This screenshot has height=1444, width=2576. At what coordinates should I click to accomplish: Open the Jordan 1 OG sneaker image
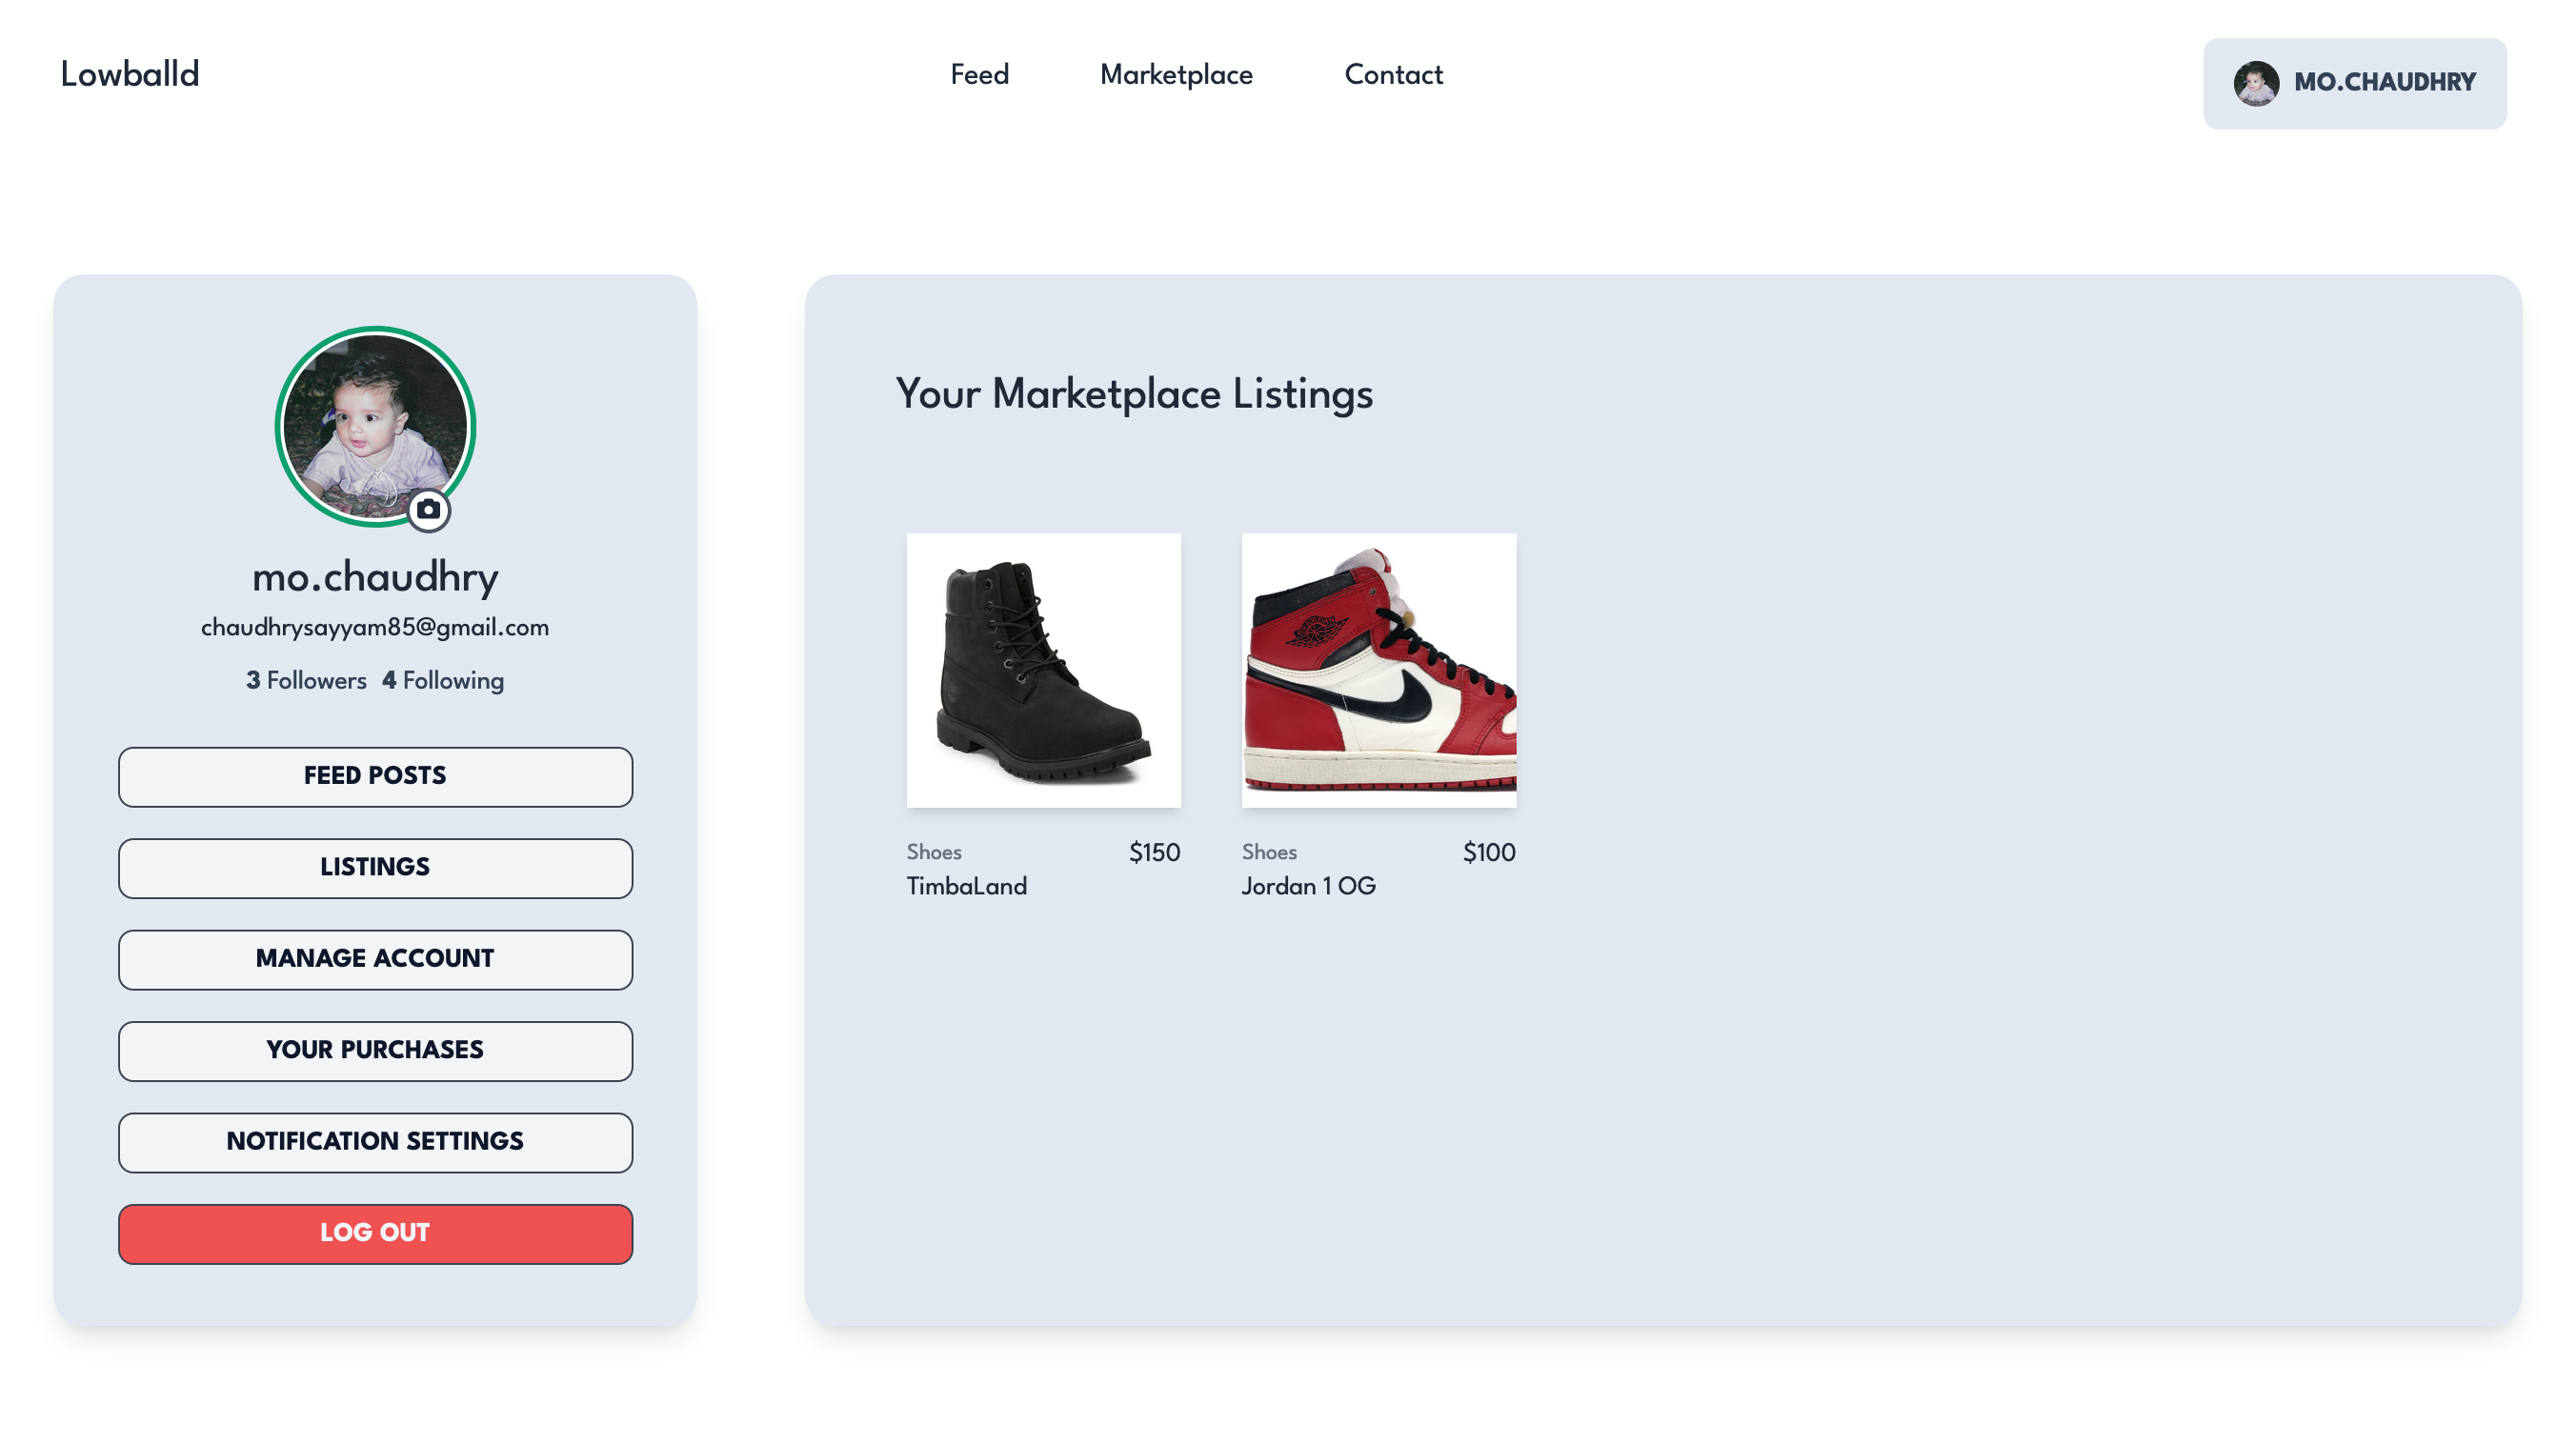tap(1378, 670)
